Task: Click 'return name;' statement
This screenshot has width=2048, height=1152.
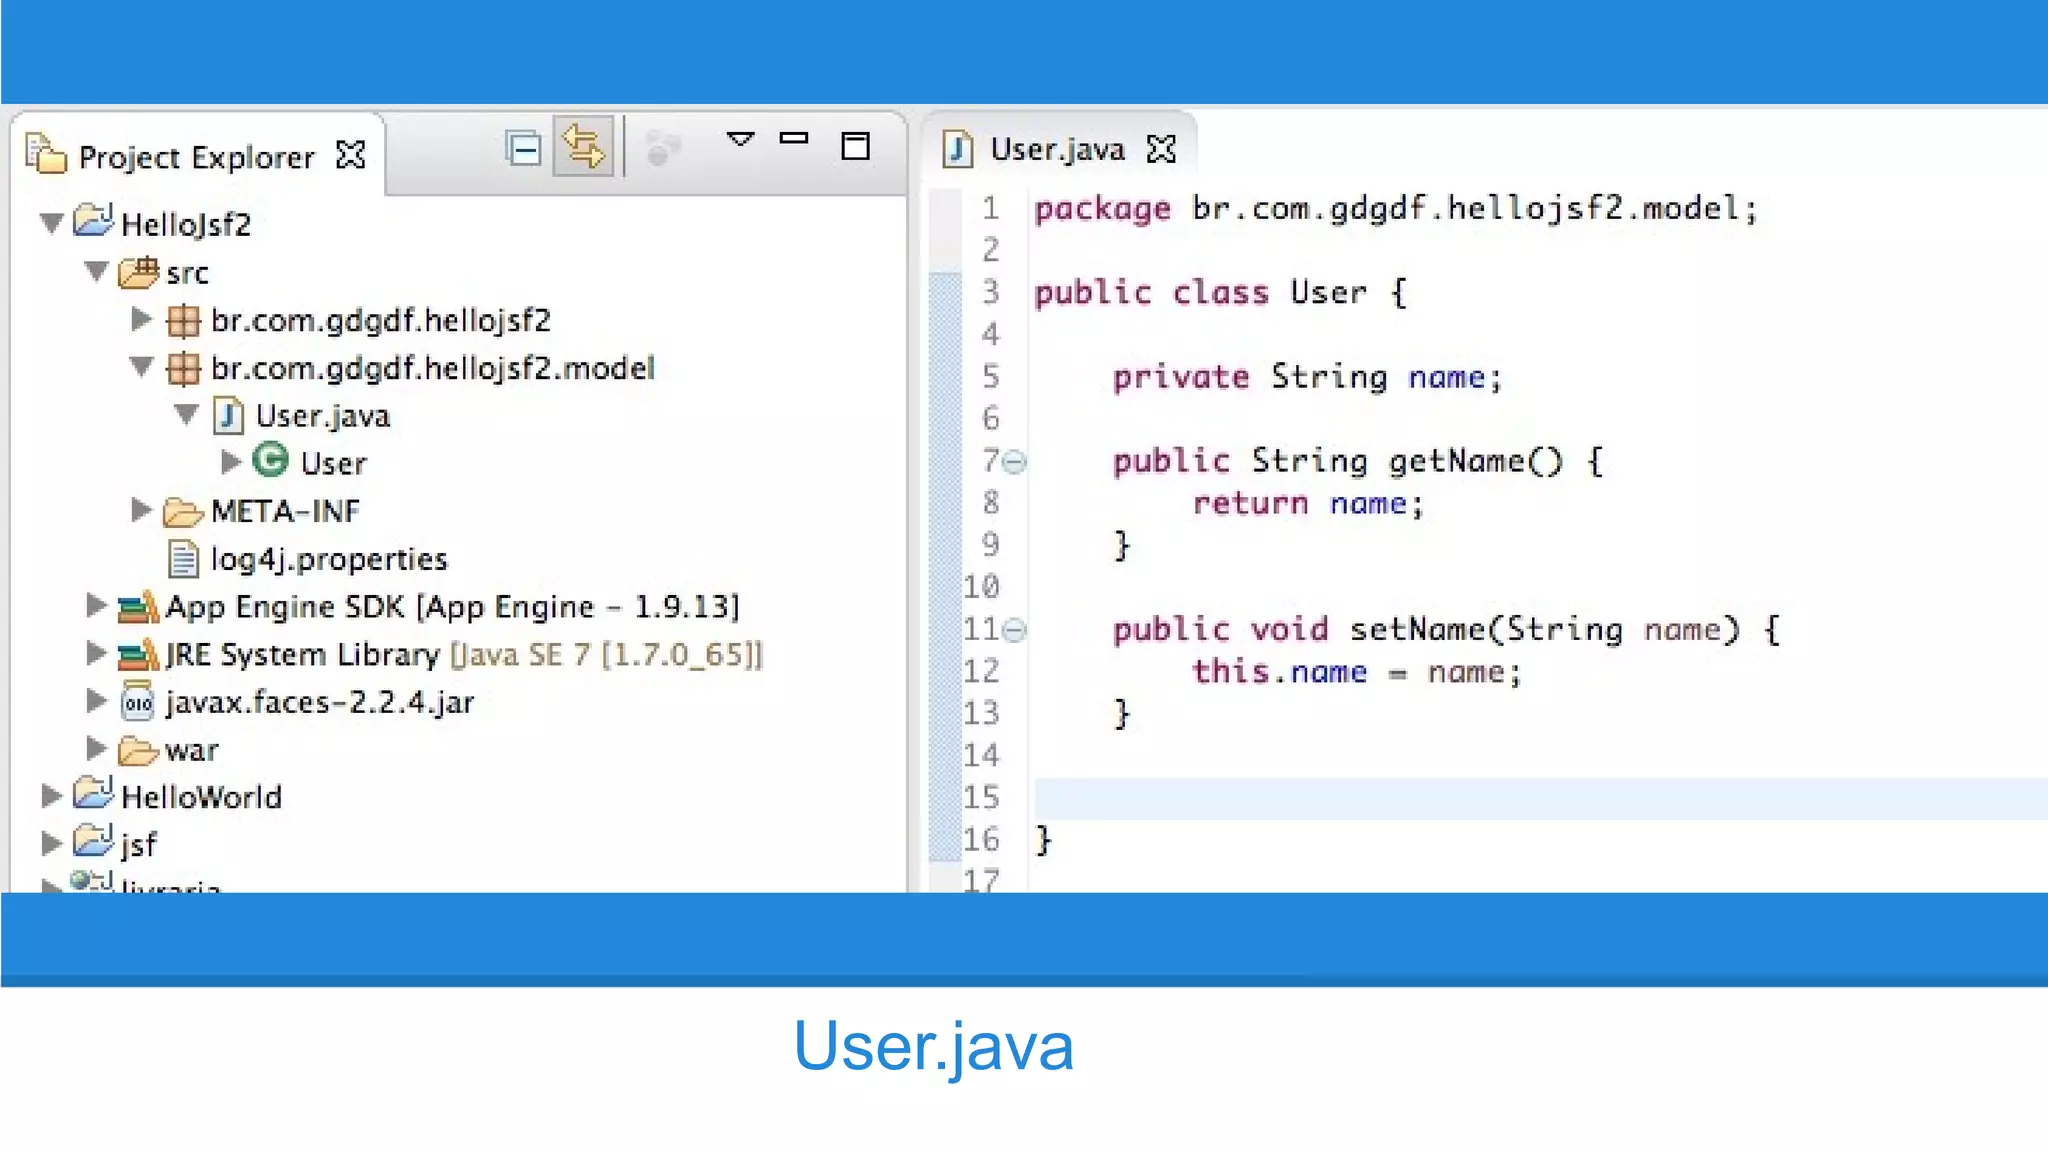Action: click(1307, 504)
